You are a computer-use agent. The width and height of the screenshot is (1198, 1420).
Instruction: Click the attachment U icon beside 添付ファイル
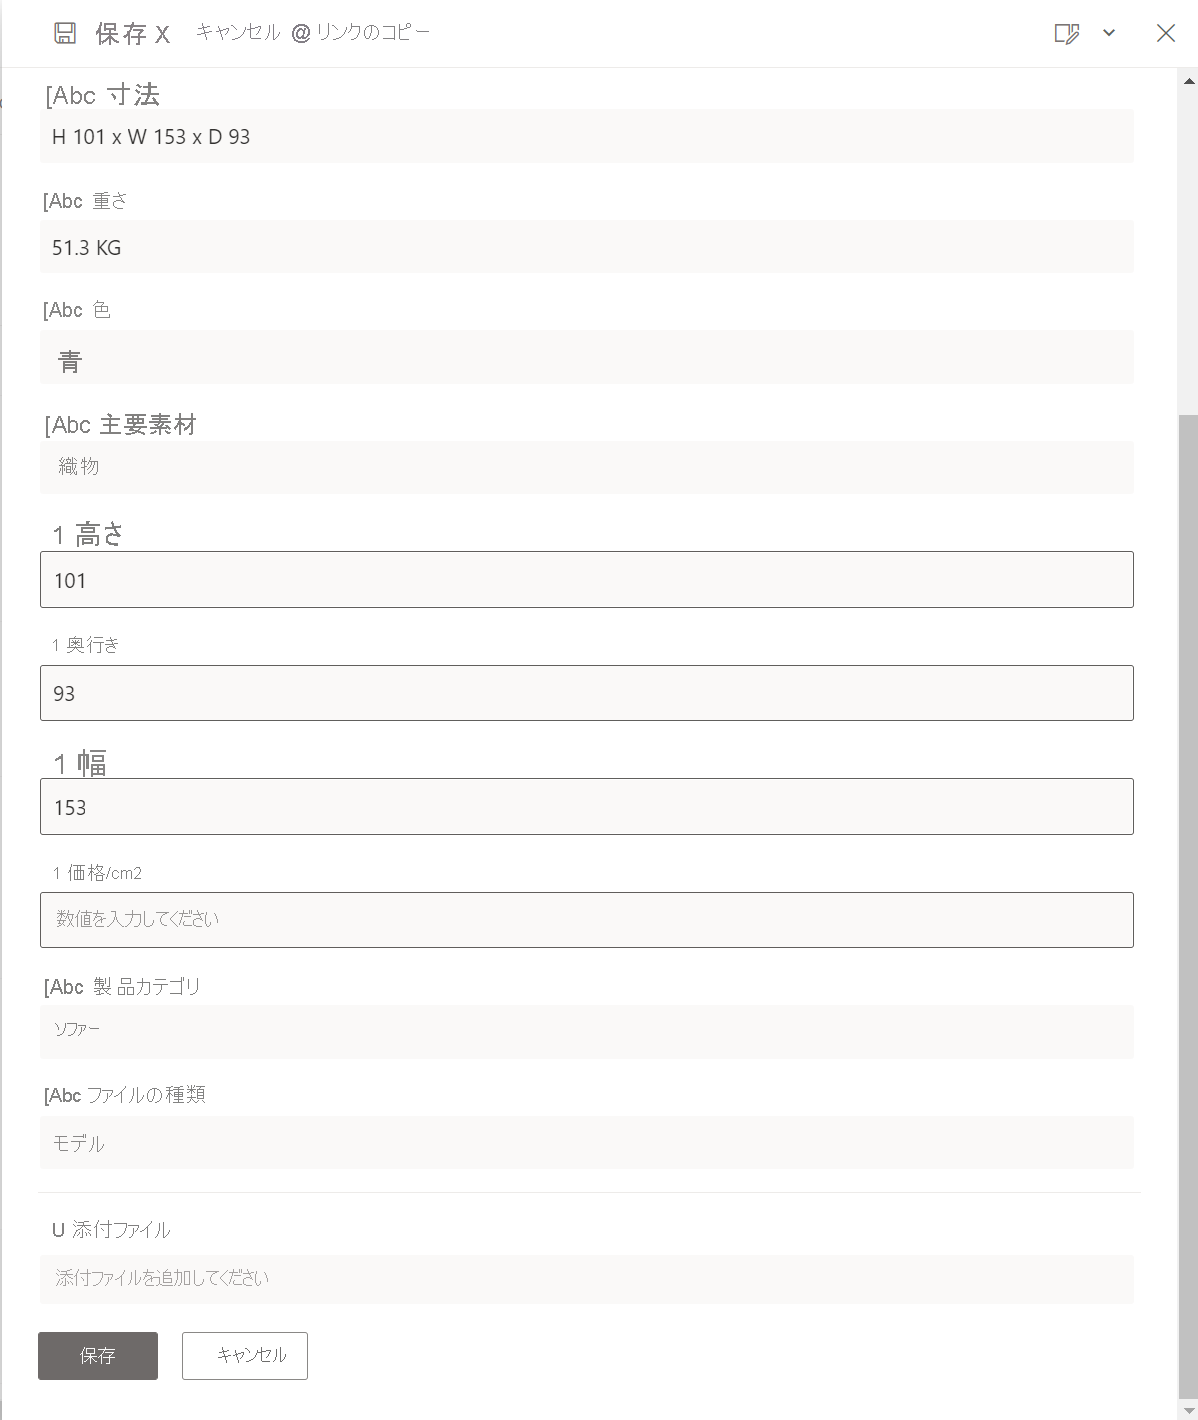[x=58, y=1229]
